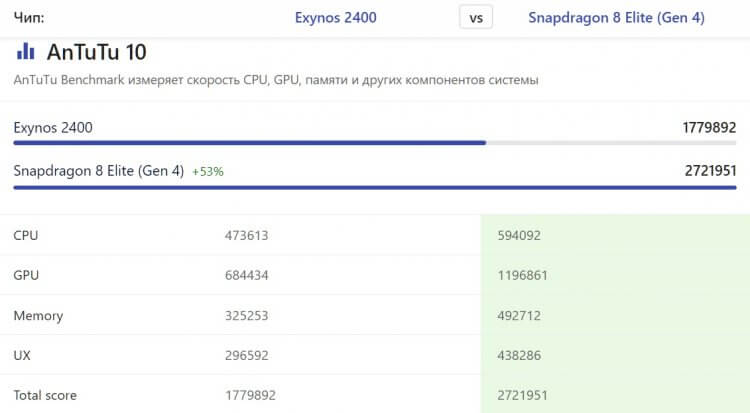Viewport: 750px width, 413px height.
Task: Click the AnTuTu 10 bar chart icon
Action: [26, 51]
